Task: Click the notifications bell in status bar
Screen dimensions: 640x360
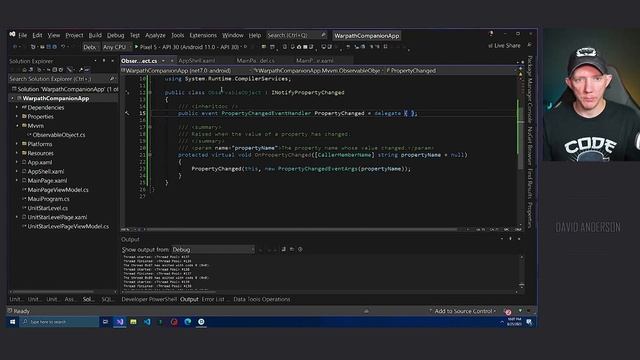Action: [x=508, y=312]
